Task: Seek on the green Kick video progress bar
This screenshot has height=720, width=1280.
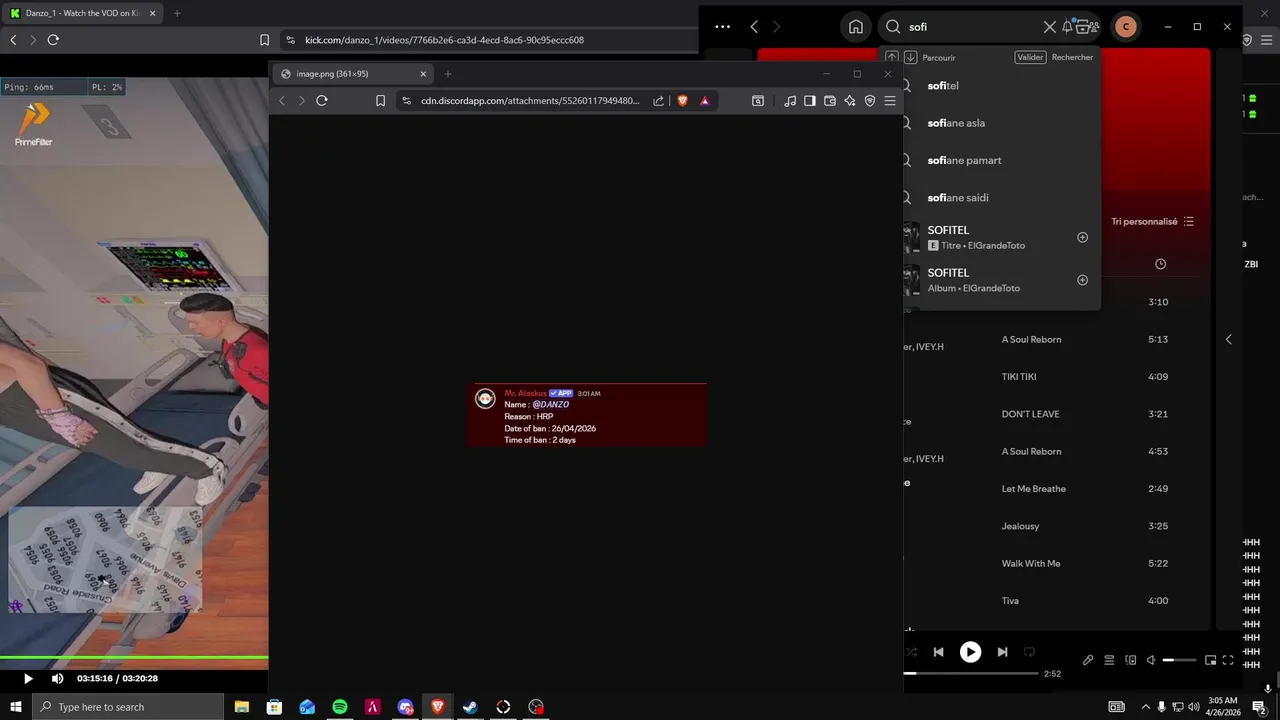Action: click(134, 658)
